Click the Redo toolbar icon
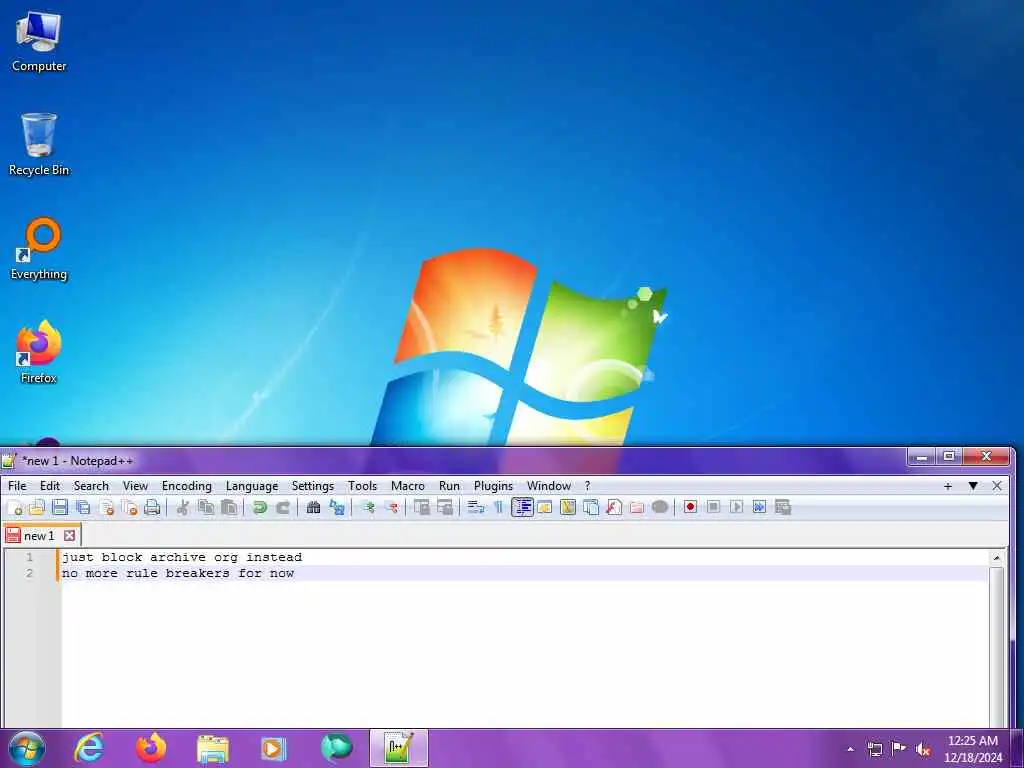The width and height of the screenshot is (1024, 768). (x=283, y=507)
